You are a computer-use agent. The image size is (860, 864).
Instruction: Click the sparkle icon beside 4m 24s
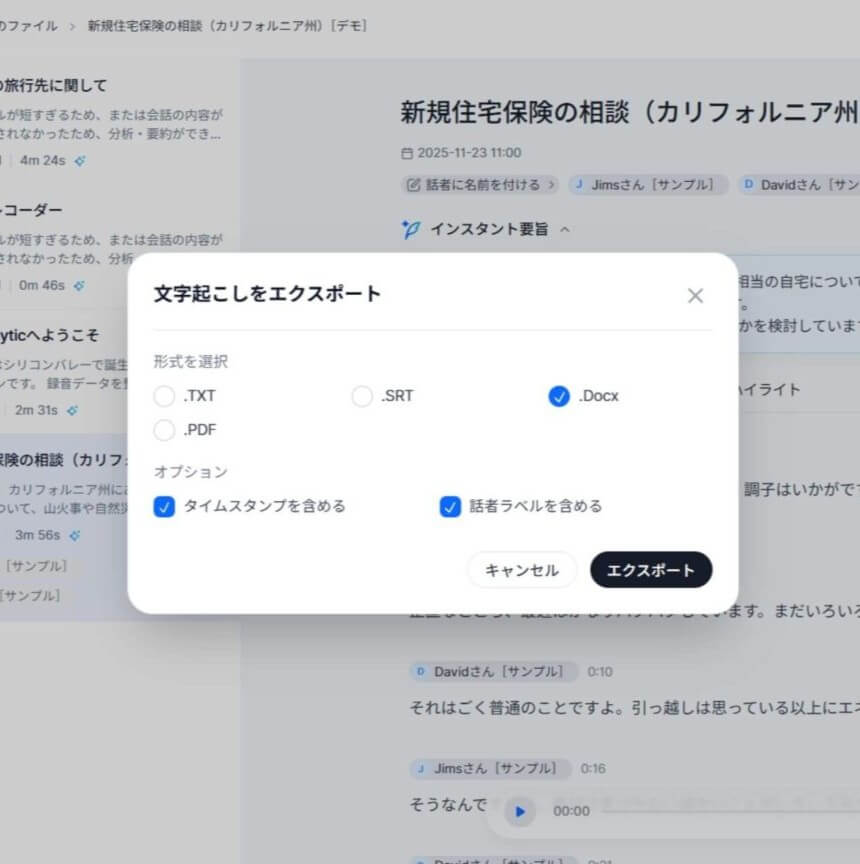tap(80, 161)
